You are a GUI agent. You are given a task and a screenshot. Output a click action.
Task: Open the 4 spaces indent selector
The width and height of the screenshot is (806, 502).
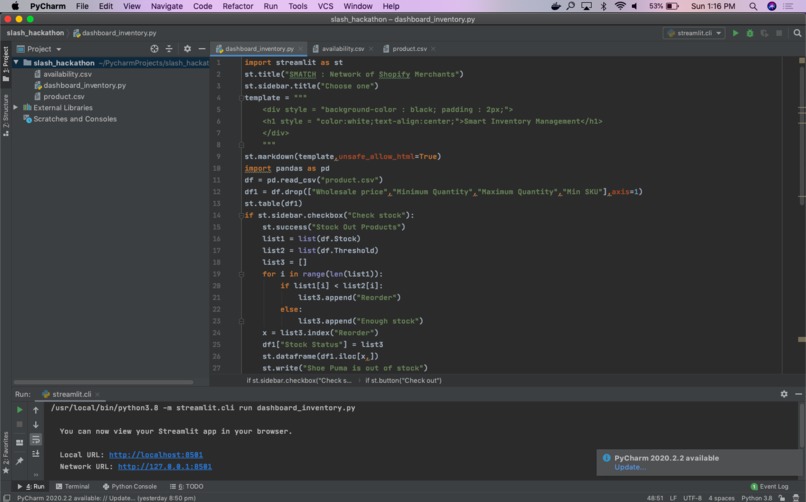[x=721, y=498]
